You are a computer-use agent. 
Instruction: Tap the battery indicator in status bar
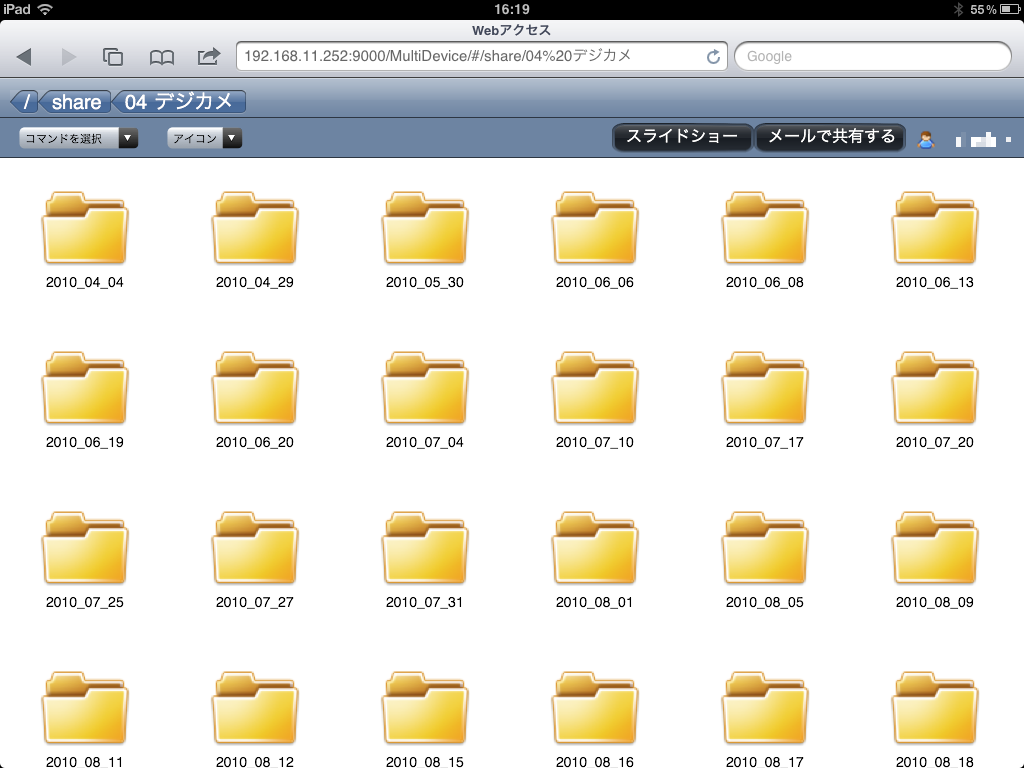pyautogui.click(x=1010, y=9)
